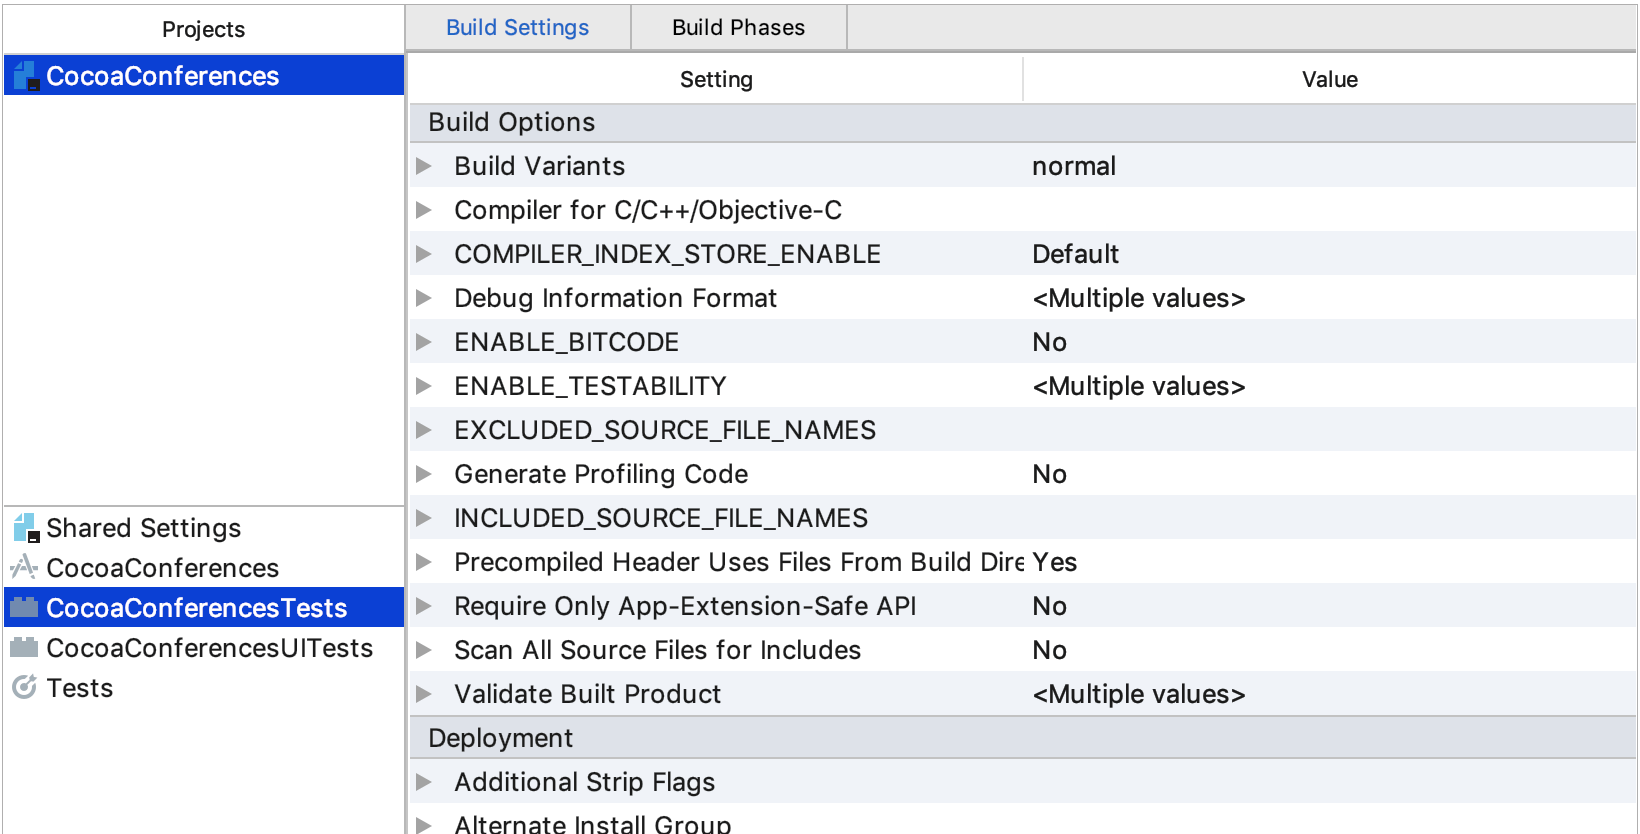Expand the COMPILER_INDEX_STORE_ENABLE row
This screenshot has width=1640, height=834.
pos(424,254)
